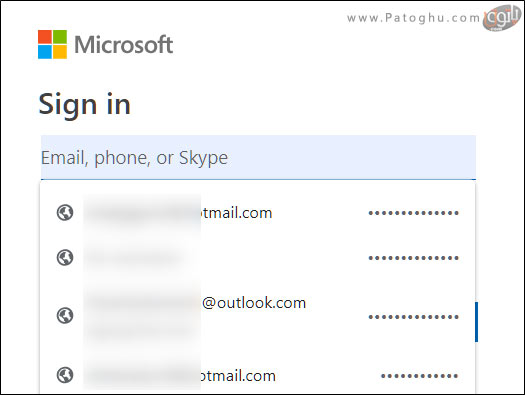525x395 pixels.
Task: Click the www.Patoghu.com watermark text
Action: tap(414, 18)
